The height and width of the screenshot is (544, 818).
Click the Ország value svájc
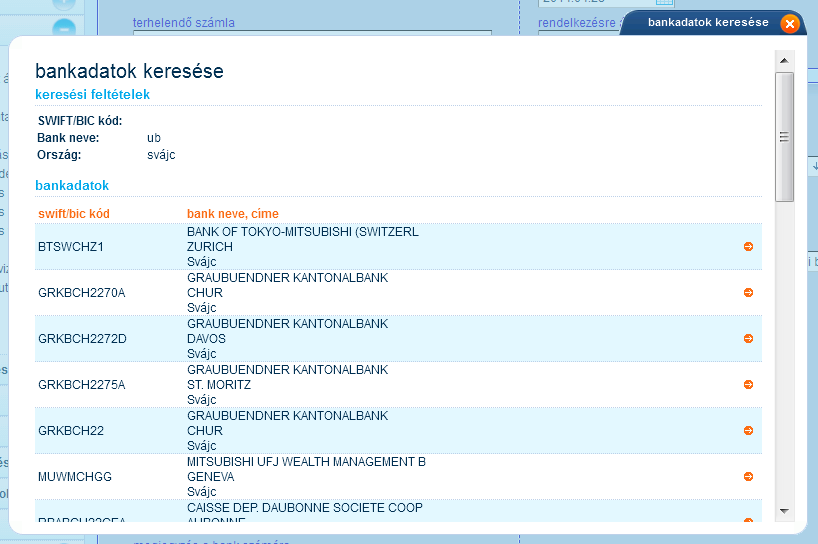coord(161,155)
